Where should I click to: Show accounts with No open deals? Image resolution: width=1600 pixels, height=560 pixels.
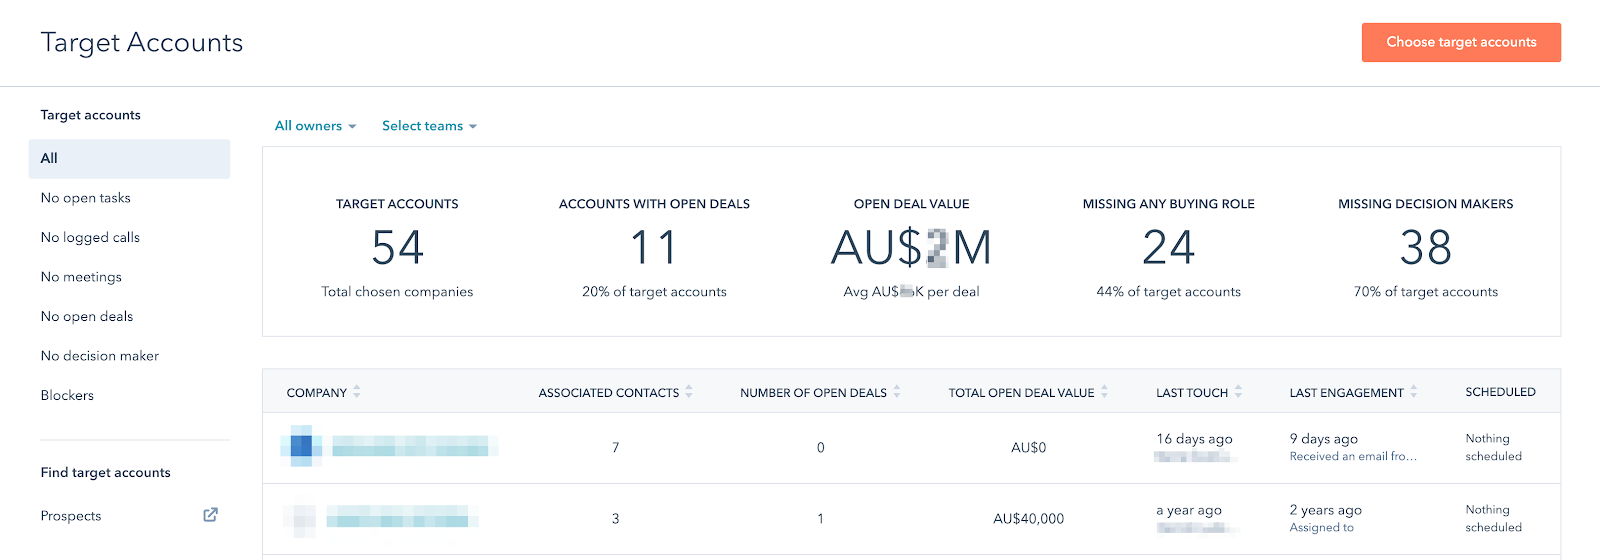tap(87, 316)
